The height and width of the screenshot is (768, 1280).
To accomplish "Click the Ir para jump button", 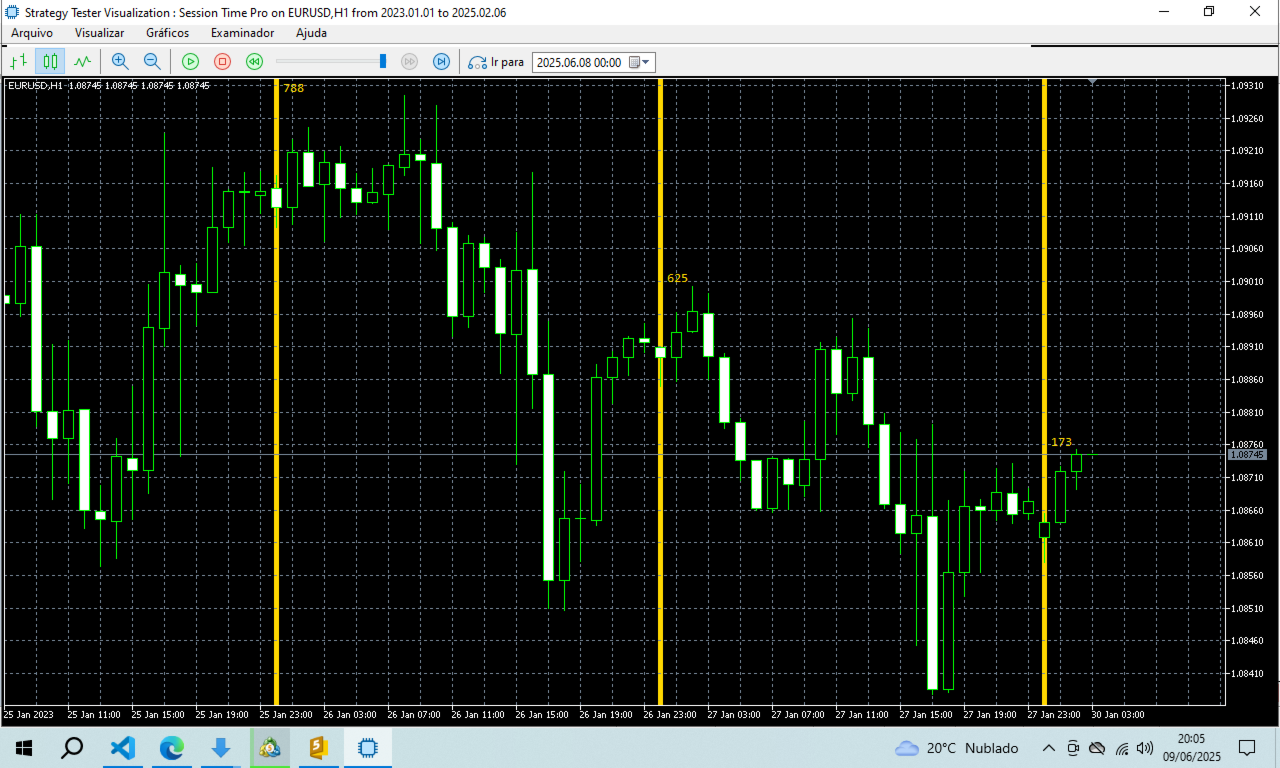I will 496,61.
